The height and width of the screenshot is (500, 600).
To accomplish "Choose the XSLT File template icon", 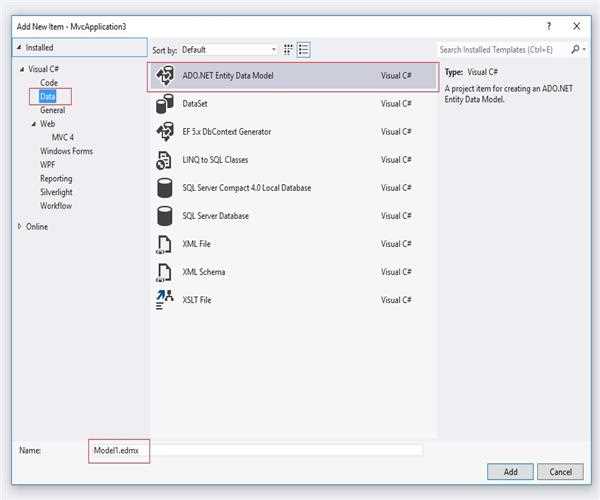I will [x=165, y=299].
